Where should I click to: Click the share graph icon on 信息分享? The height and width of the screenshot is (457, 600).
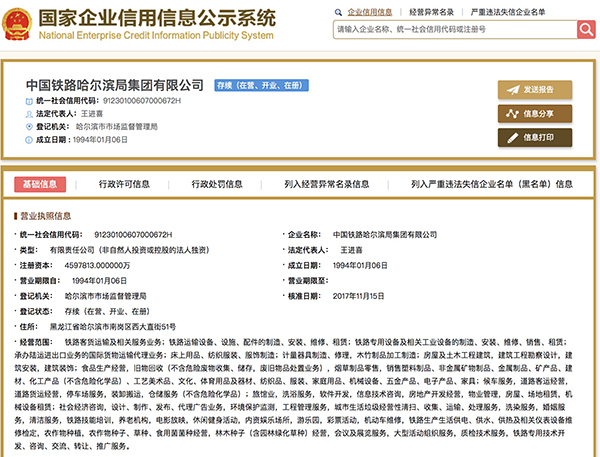pos(512,114)
